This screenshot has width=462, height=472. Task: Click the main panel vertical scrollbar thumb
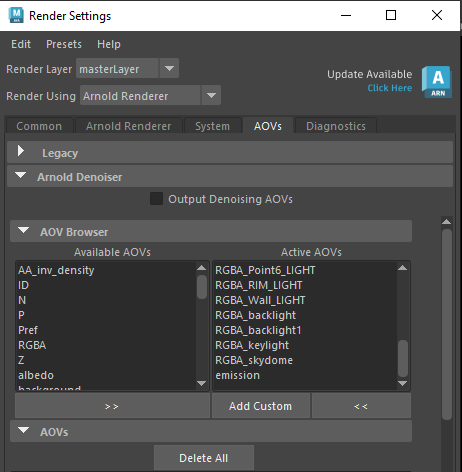pos(447,324)
